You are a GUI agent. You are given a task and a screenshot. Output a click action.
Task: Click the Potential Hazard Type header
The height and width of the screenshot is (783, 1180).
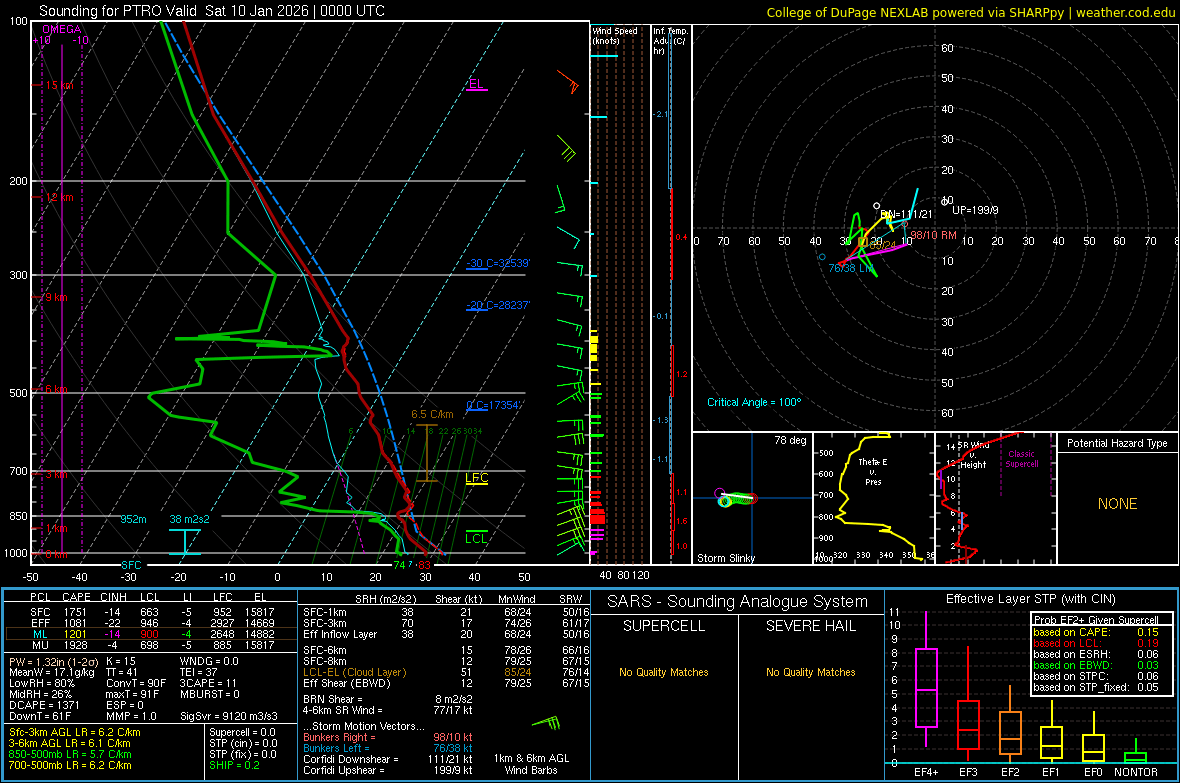tap(1117, 443)
